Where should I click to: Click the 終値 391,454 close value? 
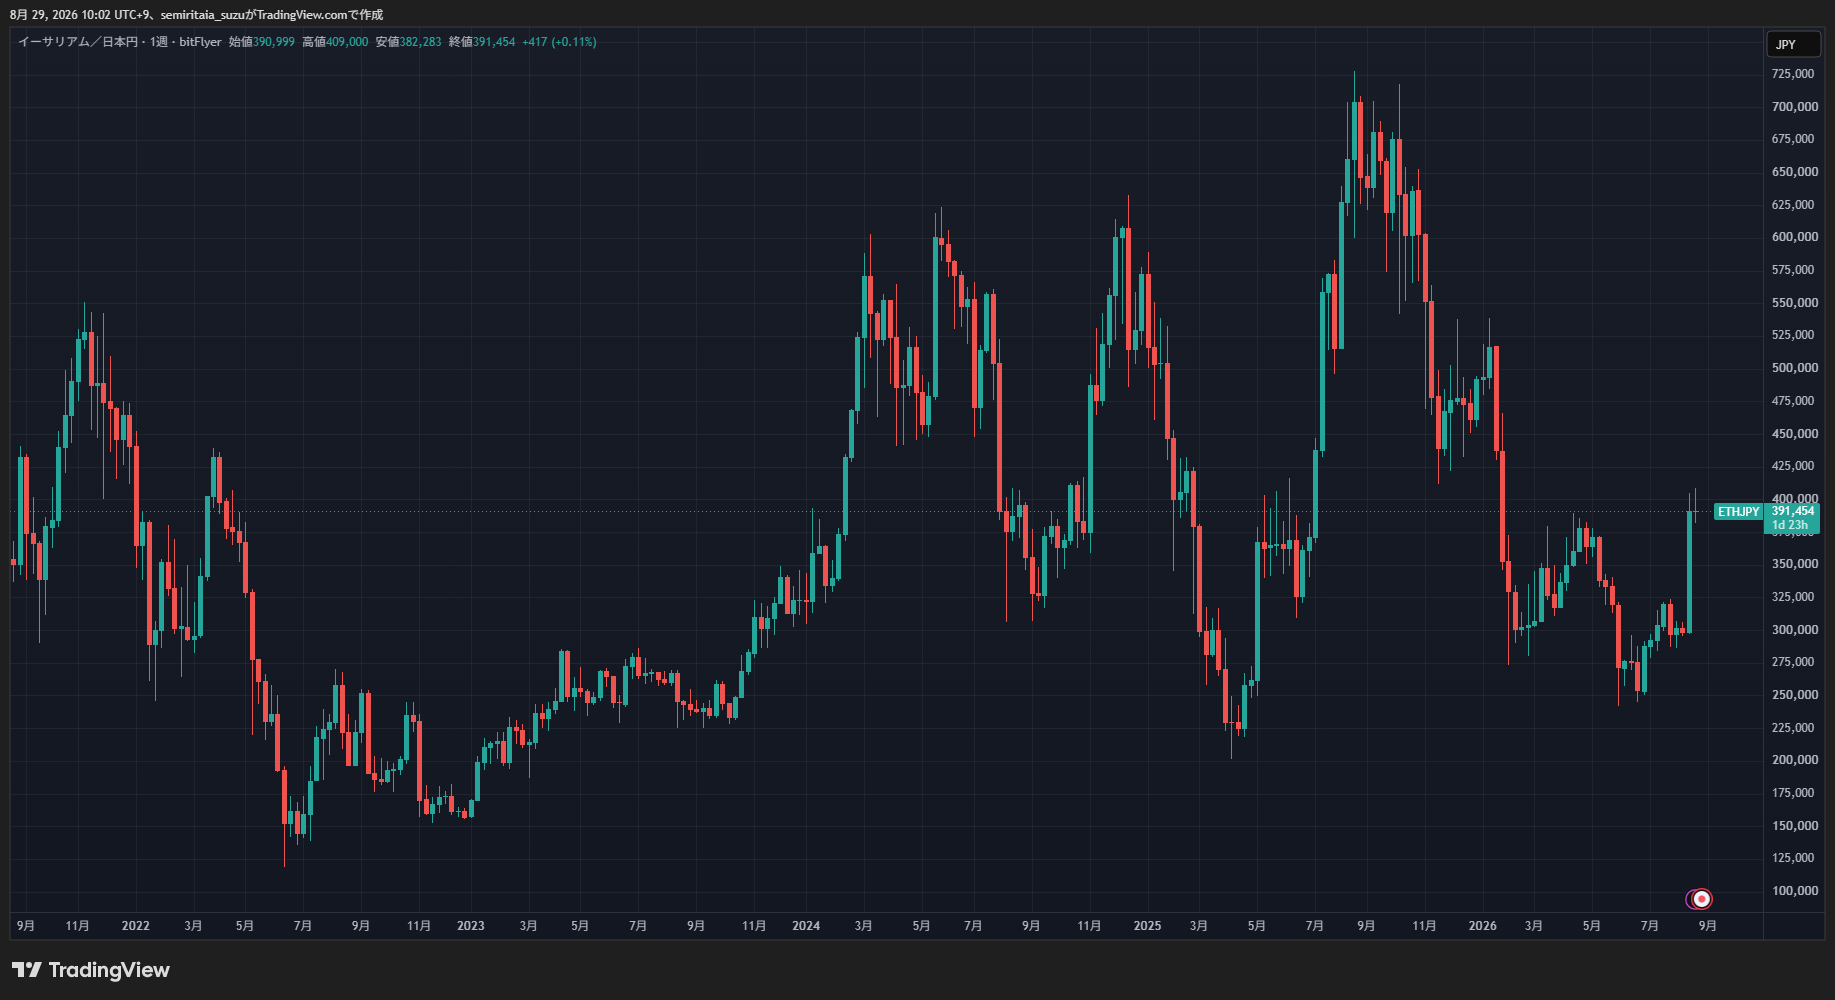pos(482,42)
